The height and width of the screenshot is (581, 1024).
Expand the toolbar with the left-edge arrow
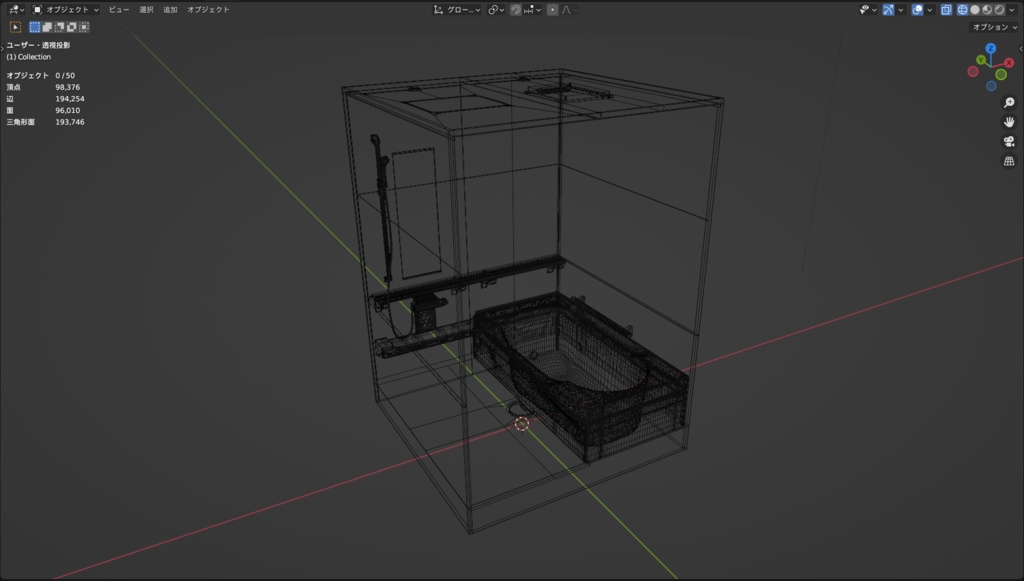2,49
